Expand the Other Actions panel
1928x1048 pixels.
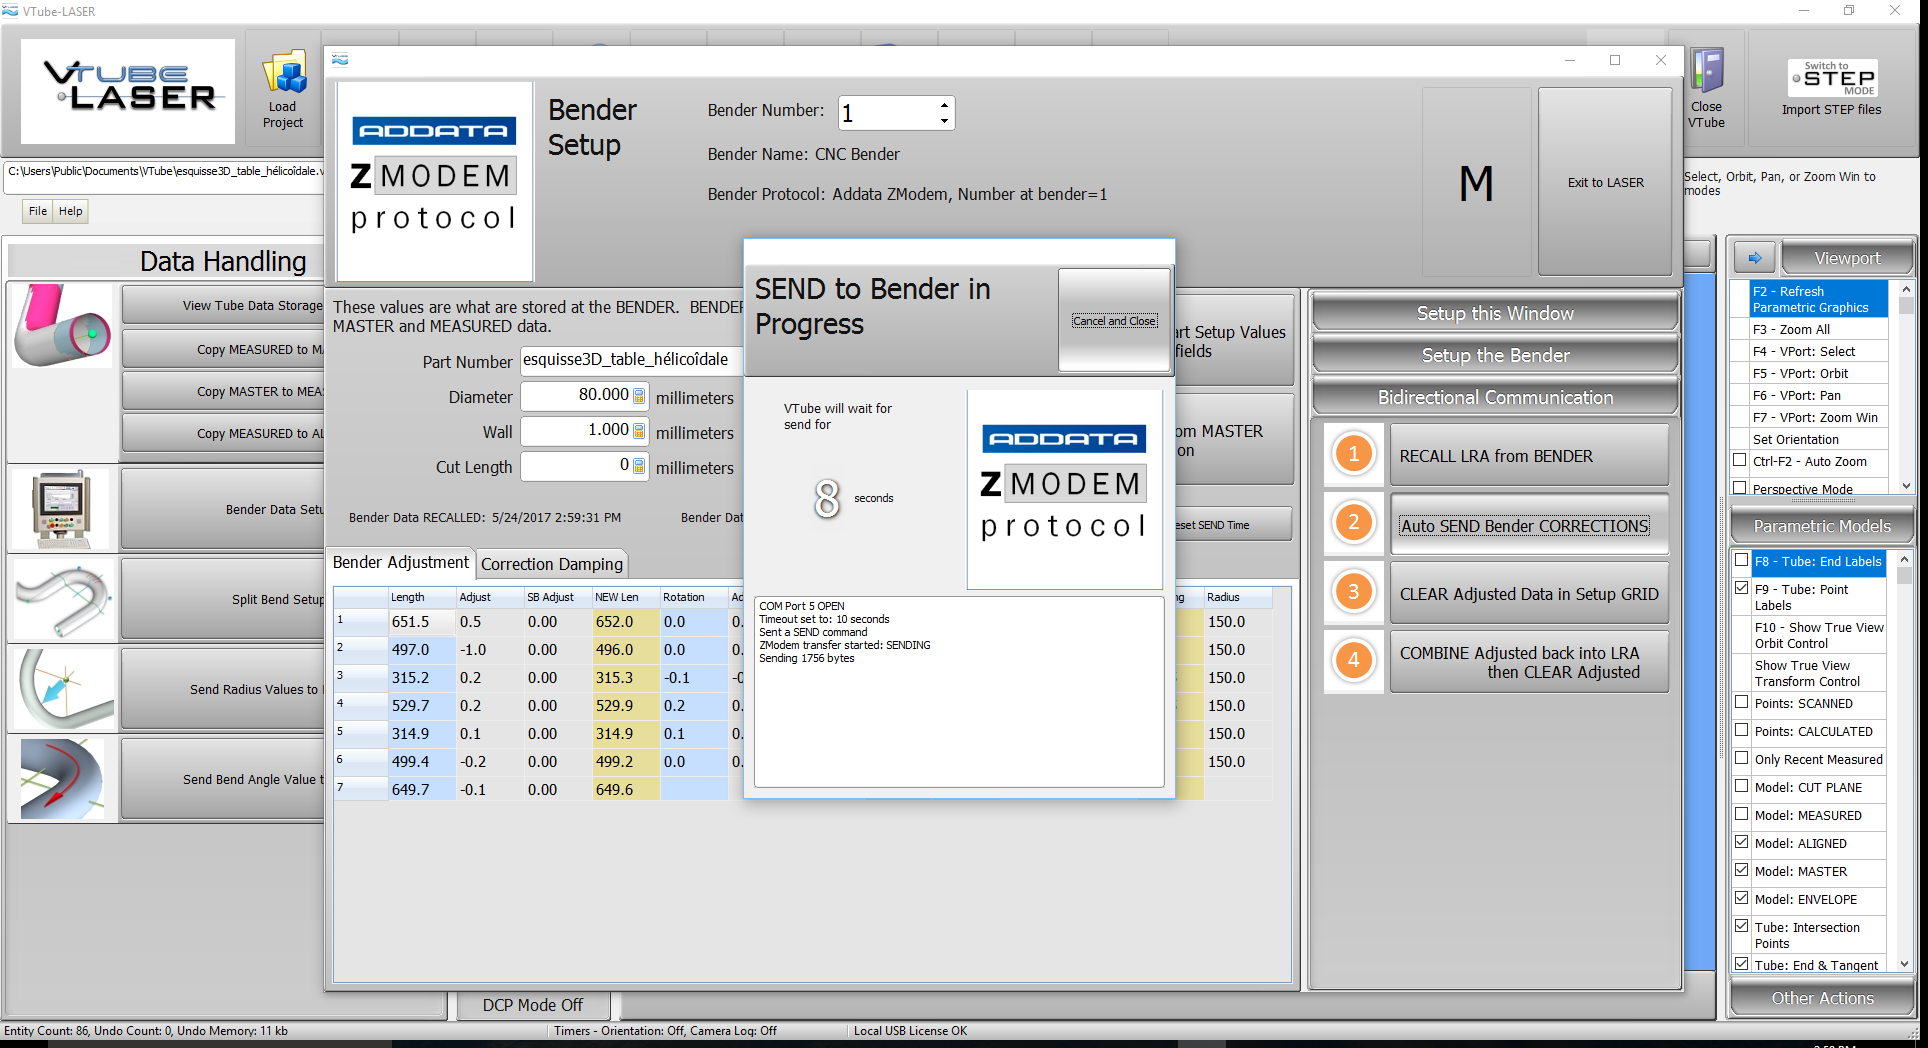[x=1821, y=998]
